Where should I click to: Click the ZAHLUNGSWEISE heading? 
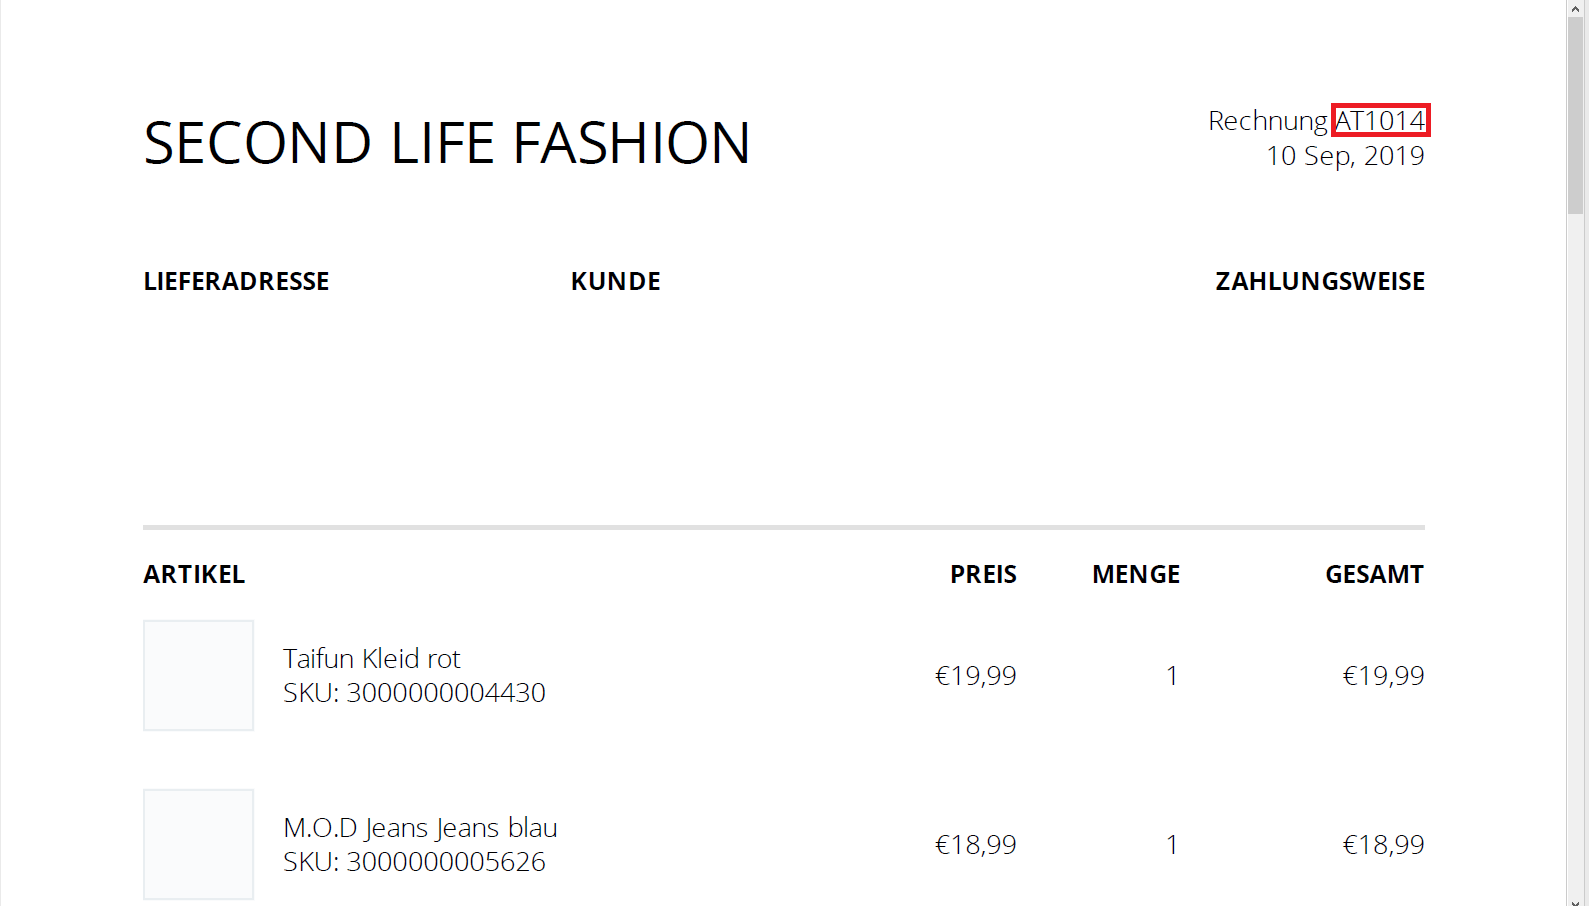click(x=1320, y=281)
